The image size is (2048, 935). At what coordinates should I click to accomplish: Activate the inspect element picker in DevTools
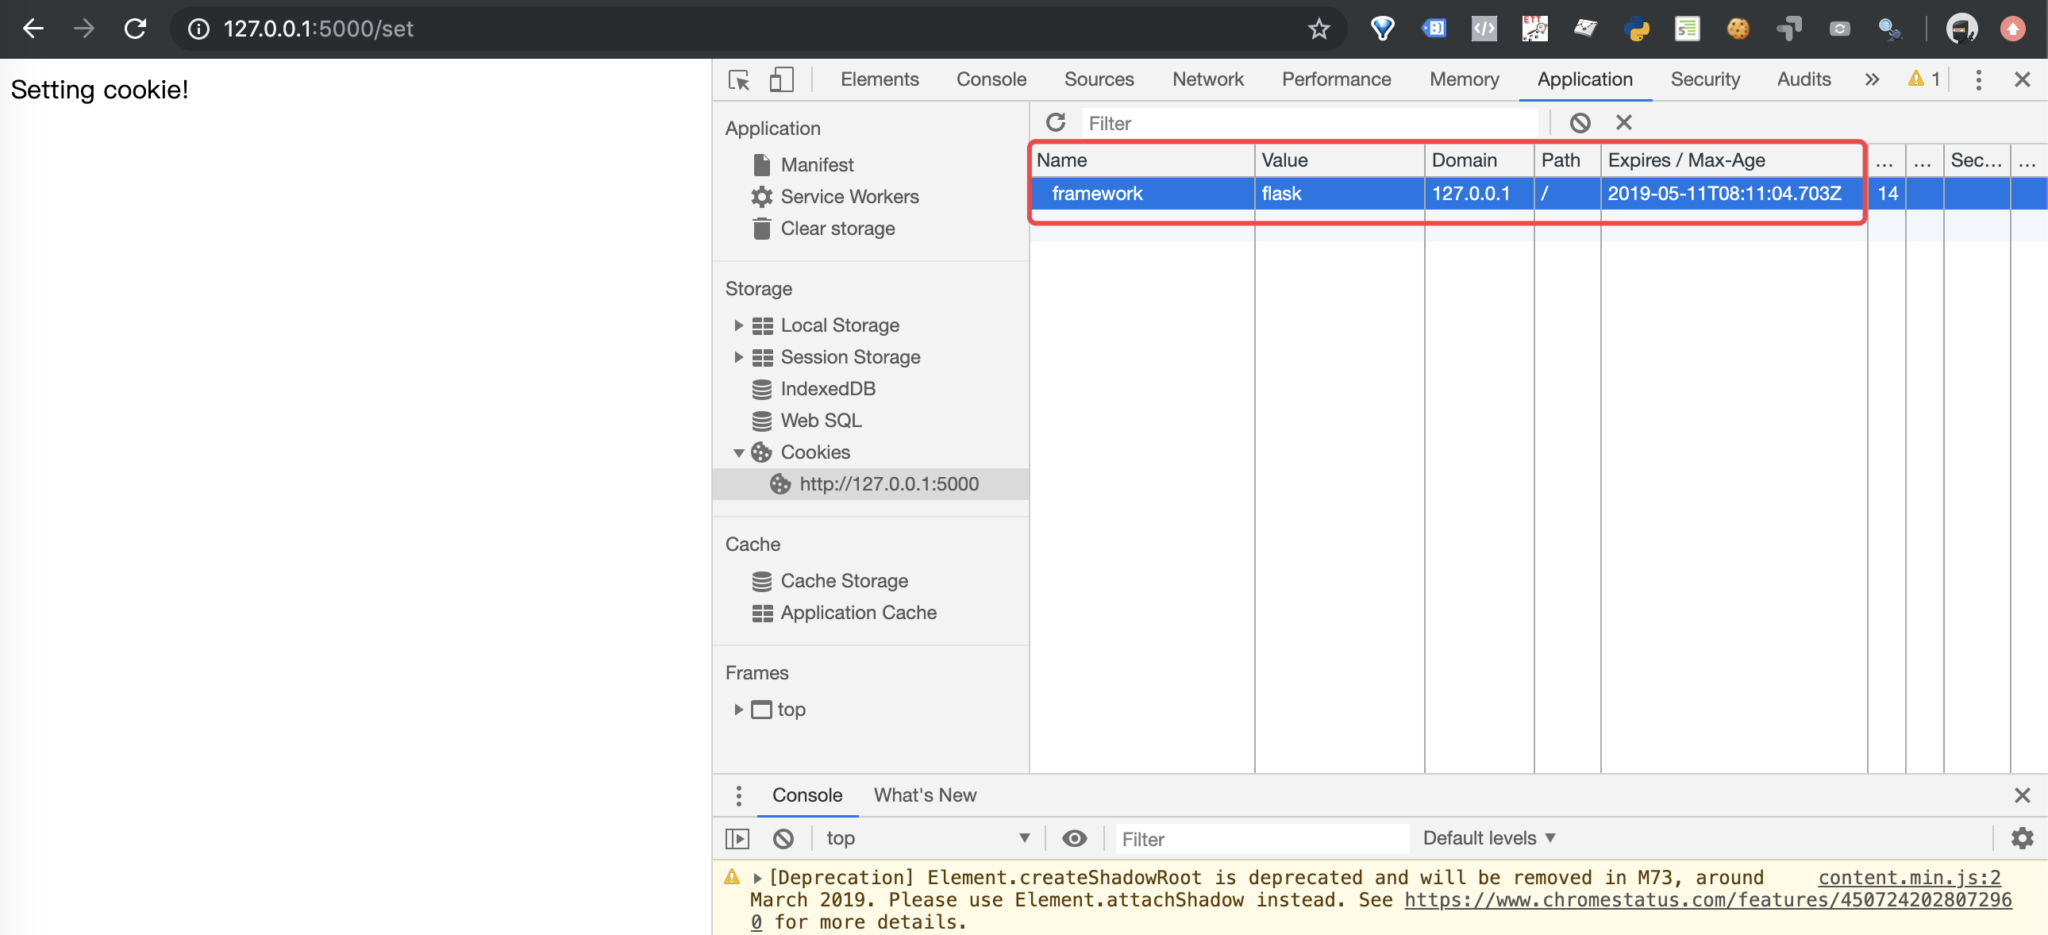(x=739, y=80)
